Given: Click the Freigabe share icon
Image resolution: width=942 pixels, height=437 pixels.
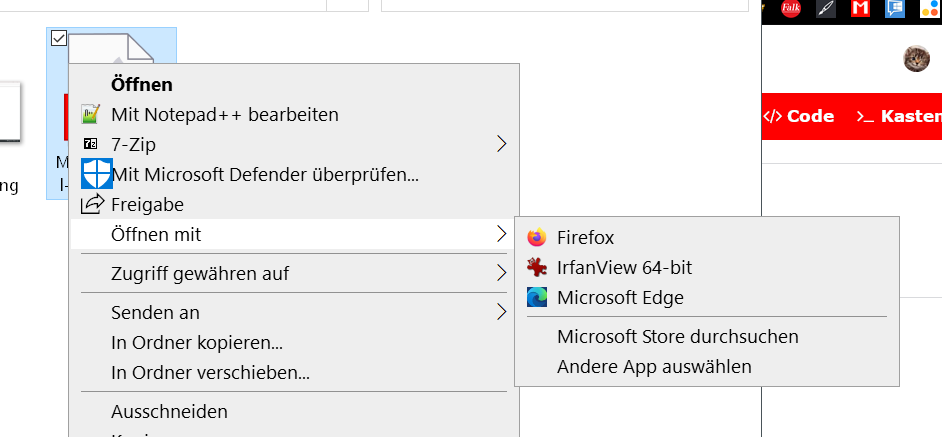Looking at the screenshot, I should (92, 205).
